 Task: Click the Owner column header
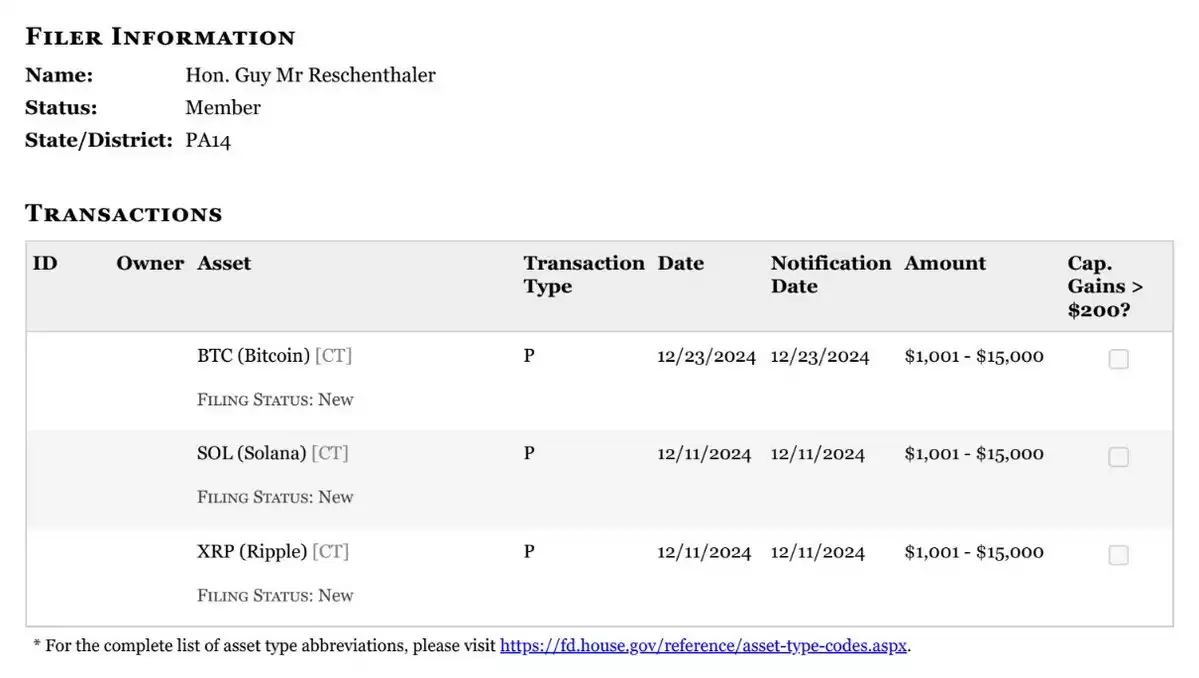[150, 263]
